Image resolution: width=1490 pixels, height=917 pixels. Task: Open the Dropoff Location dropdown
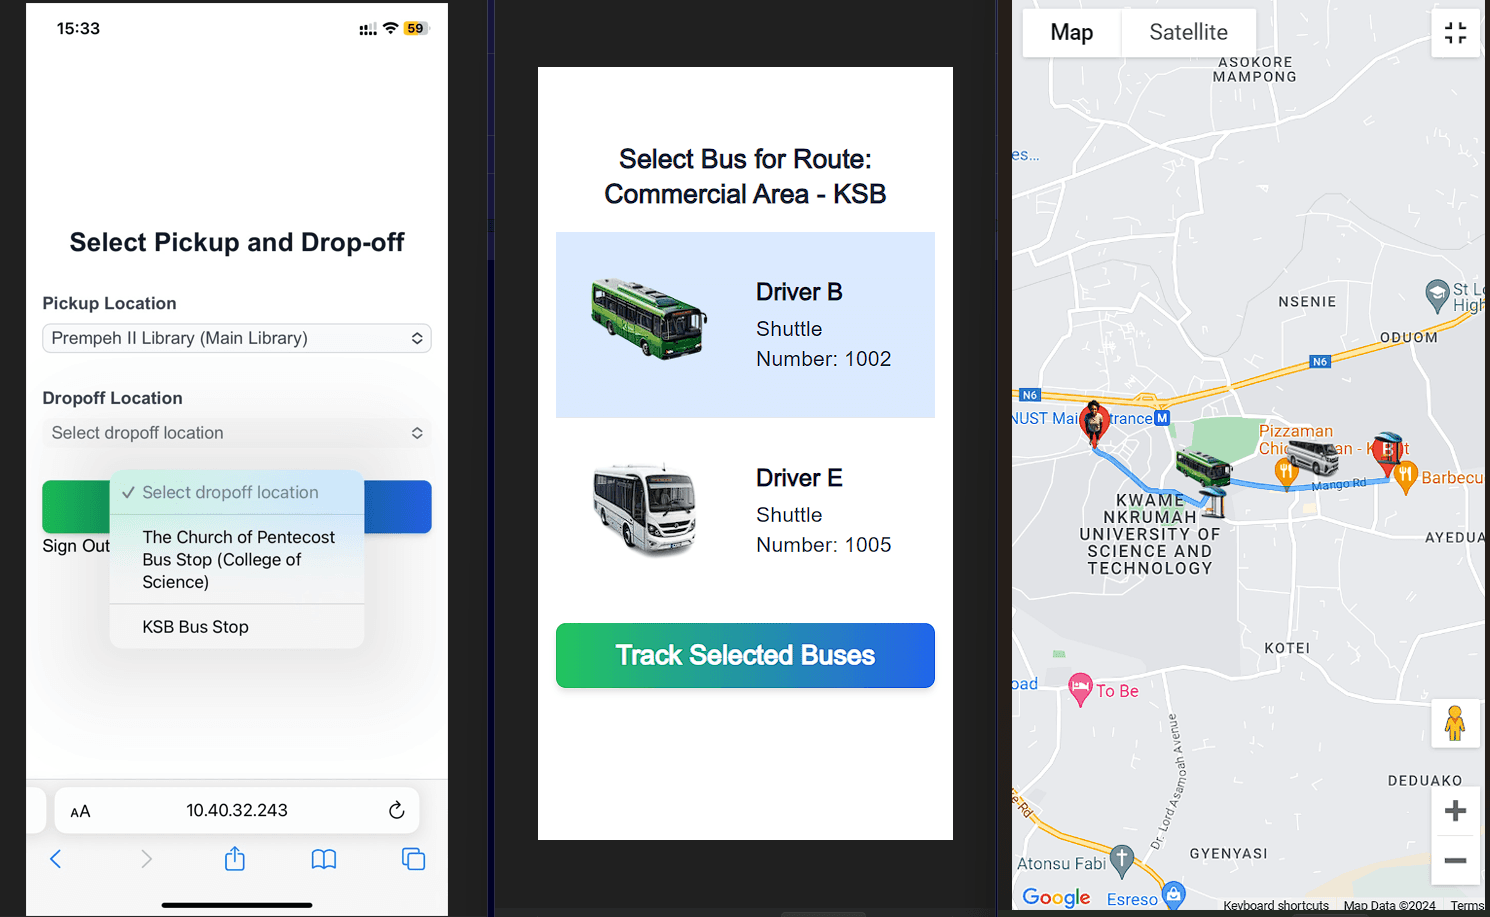pyautogui.click(x=237, y=433)
